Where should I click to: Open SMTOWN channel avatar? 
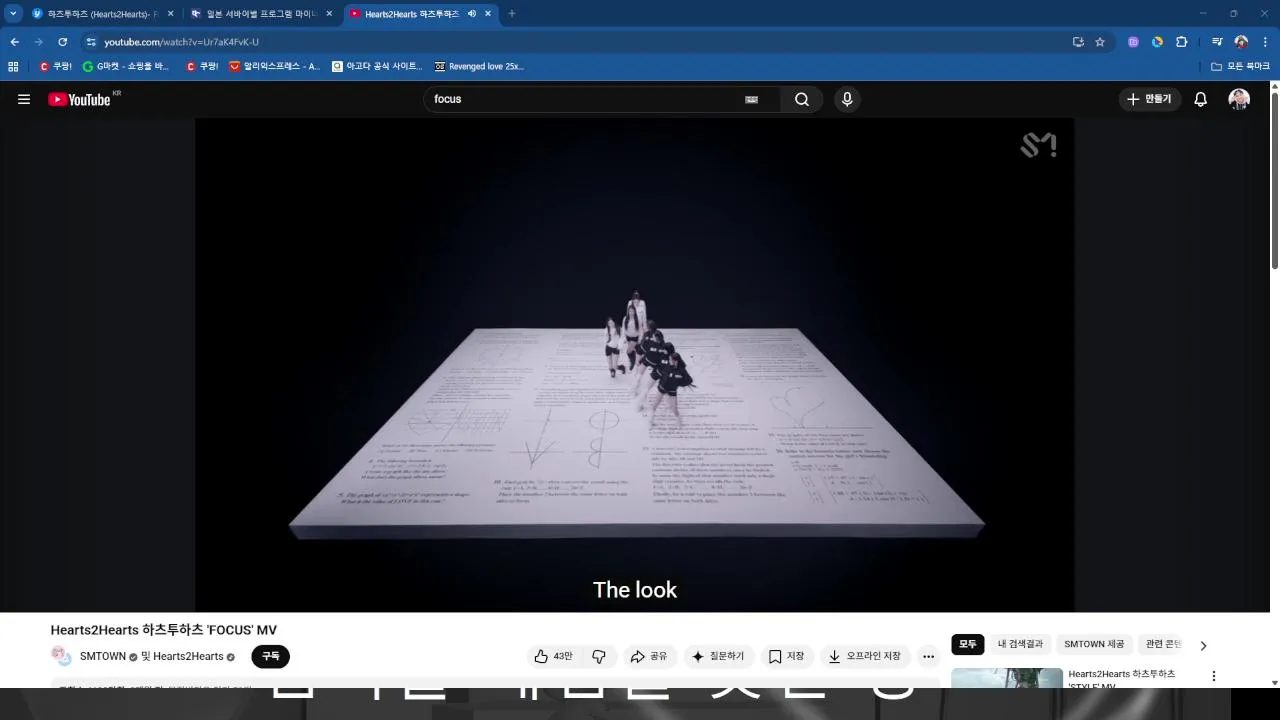[61, 656]
